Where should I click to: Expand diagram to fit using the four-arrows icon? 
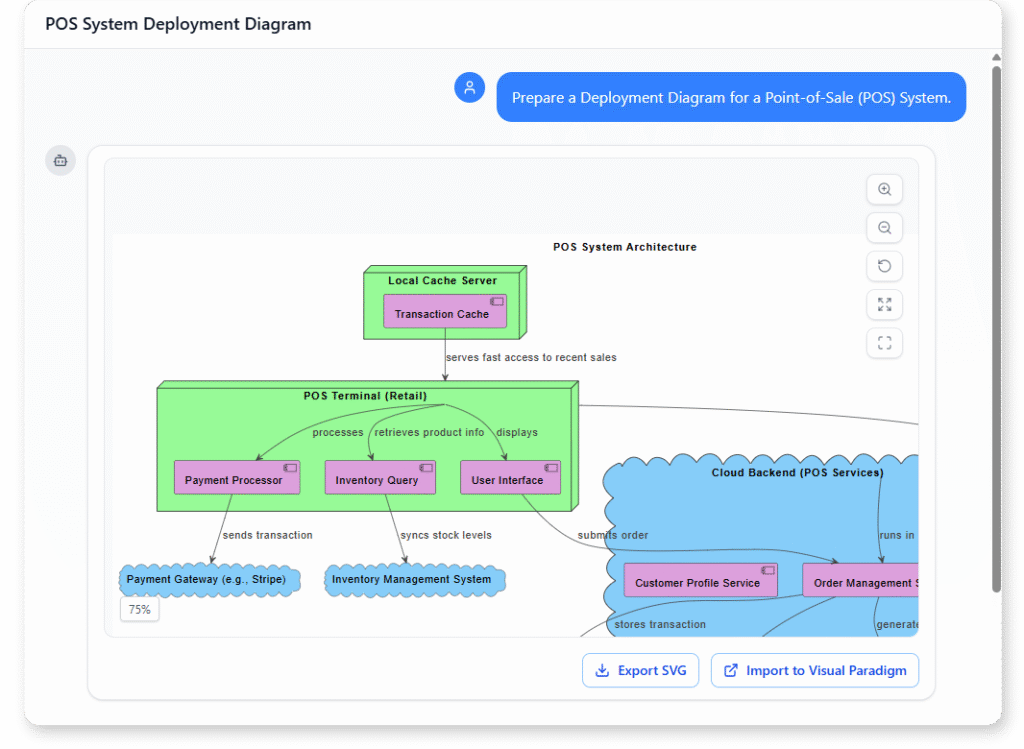(884, 304)
